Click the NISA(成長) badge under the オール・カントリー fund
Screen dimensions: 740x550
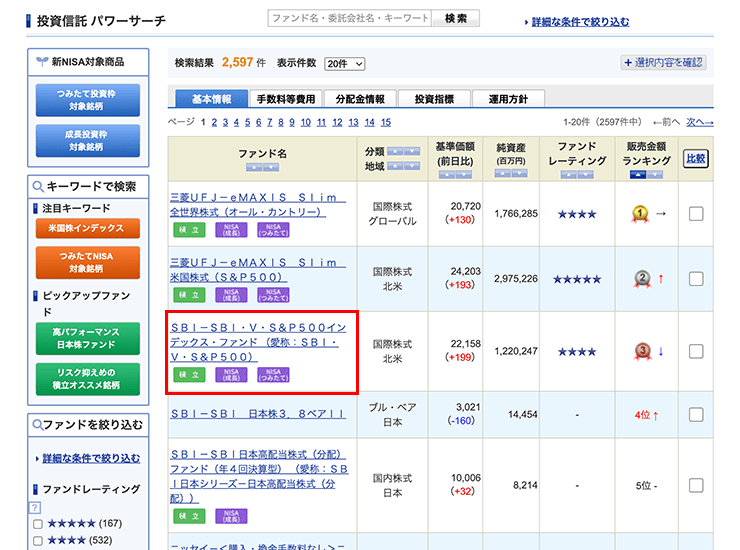230,231
